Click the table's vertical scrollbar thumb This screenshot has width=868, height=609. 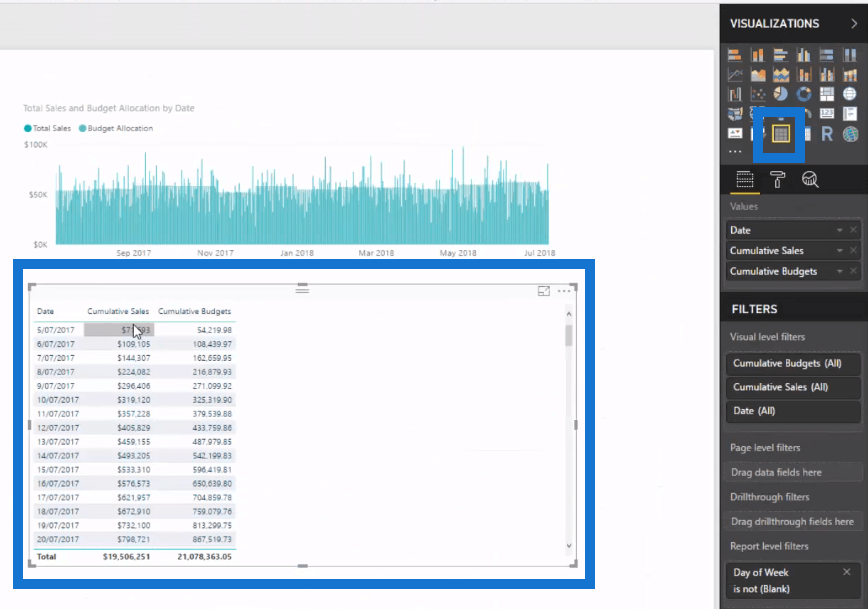569,335
